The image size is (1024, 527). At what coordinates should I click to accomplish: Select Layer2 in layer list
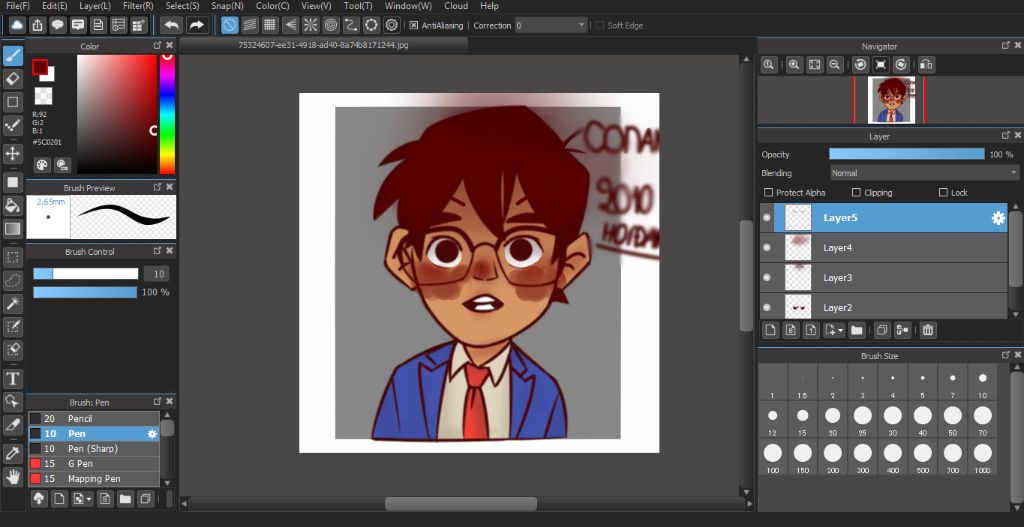tap(884, 307)
